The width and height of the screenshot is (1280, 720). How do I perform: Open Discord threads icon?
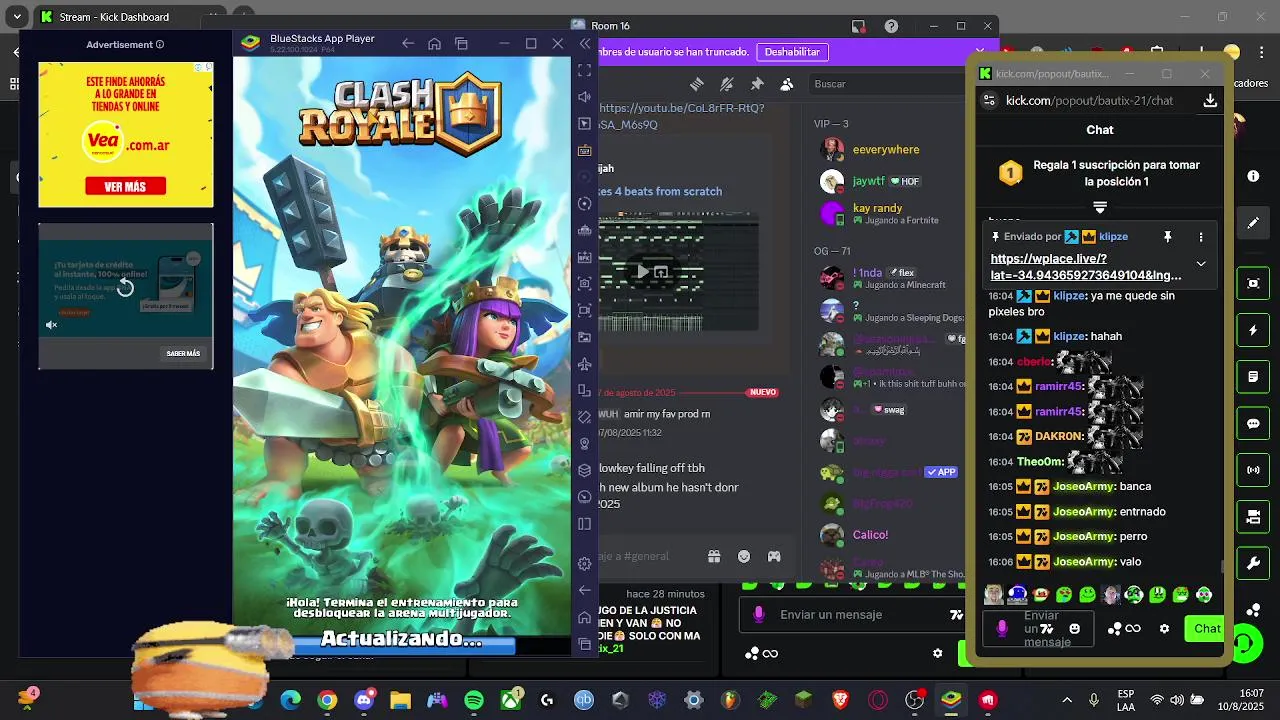pyautogui.click(x=697, y=84)
